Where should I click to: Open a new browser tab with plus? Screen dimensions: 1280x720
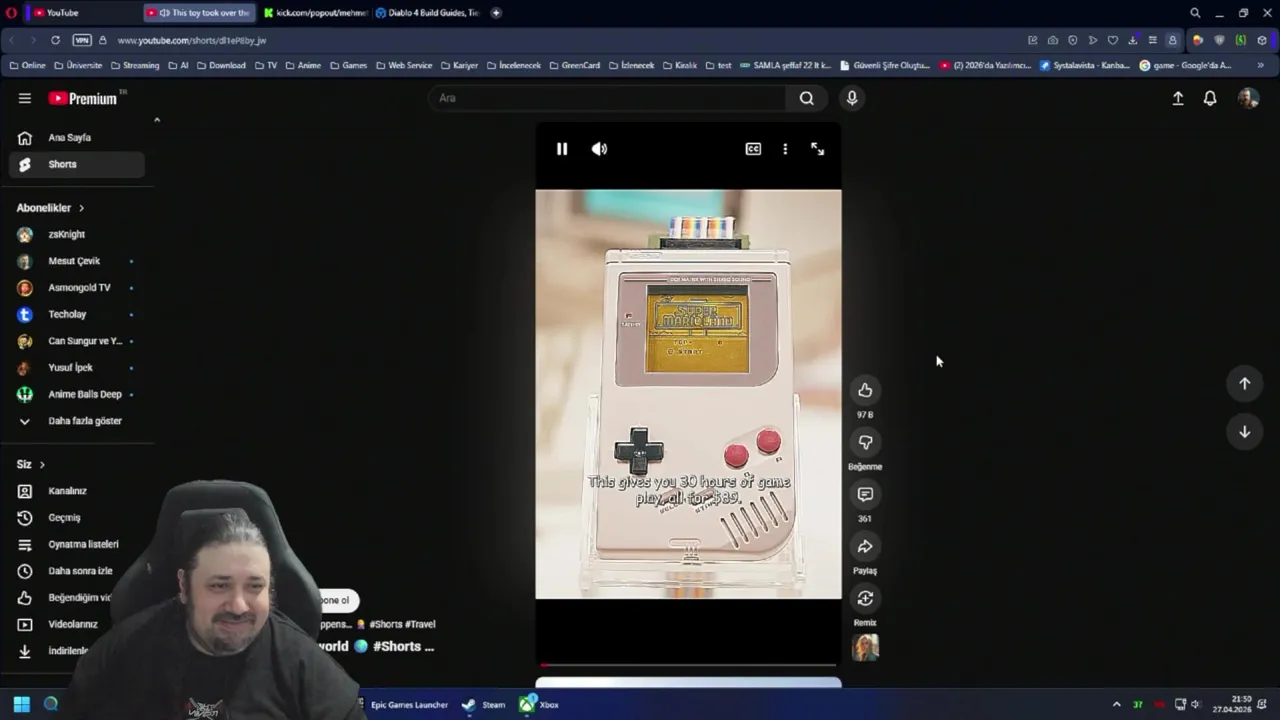click(x=496, y=13)
